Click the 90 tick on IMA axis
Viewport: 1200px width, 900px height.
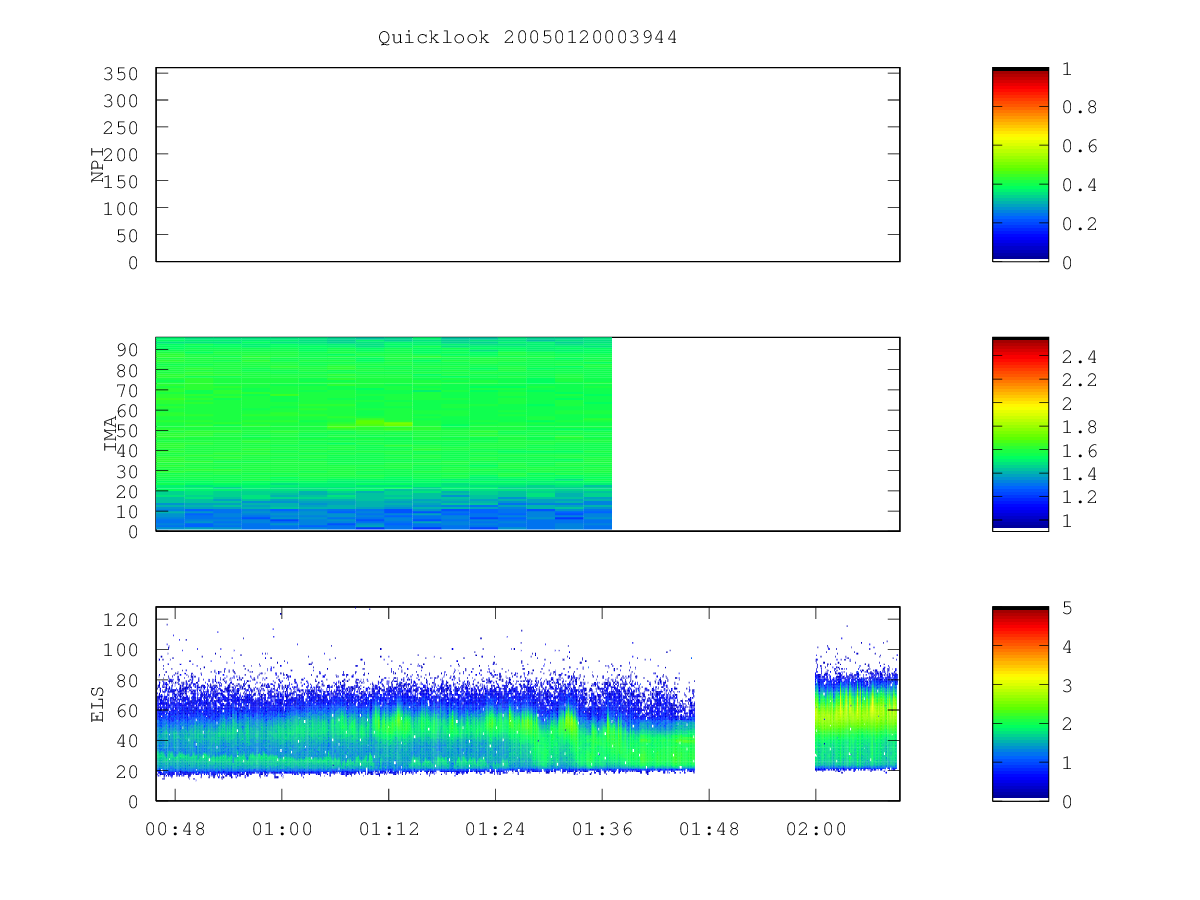(x=127, y=350)
